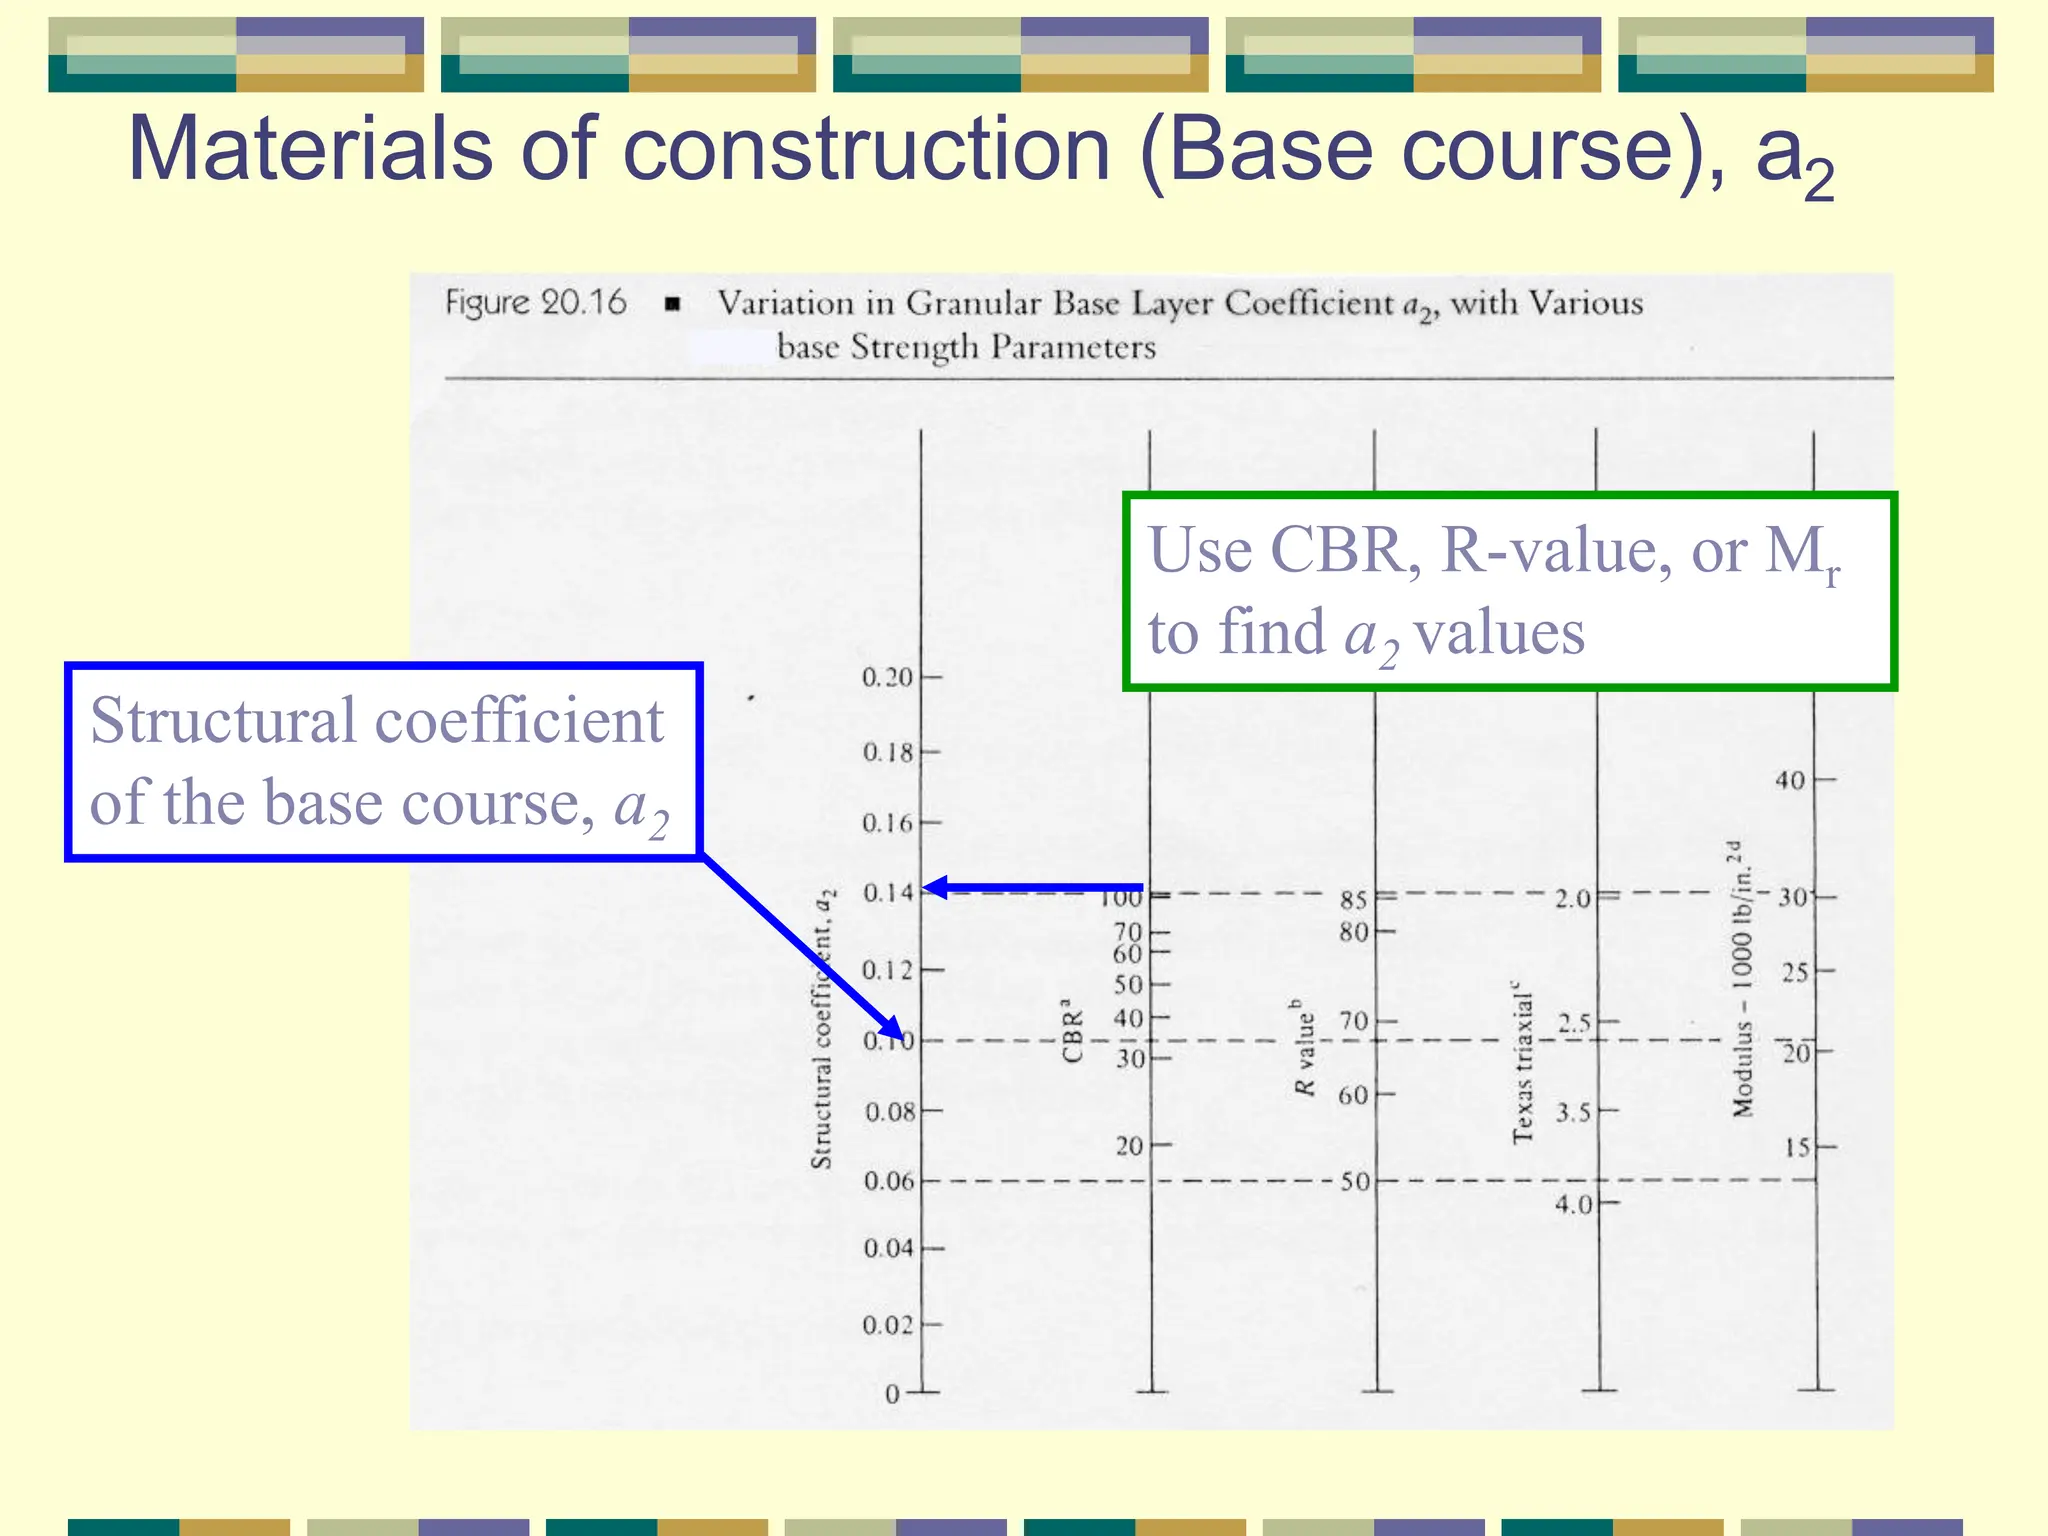2048x1536 pixels.
Task: Click the 2.0 mark on Texas triaxial scale
Action: coord(1572,899)
